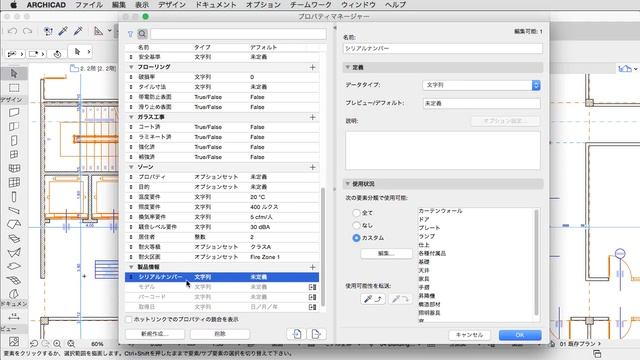Open the measure tool dropdown arrow in toolbar
640x360 pixels.
109,31
